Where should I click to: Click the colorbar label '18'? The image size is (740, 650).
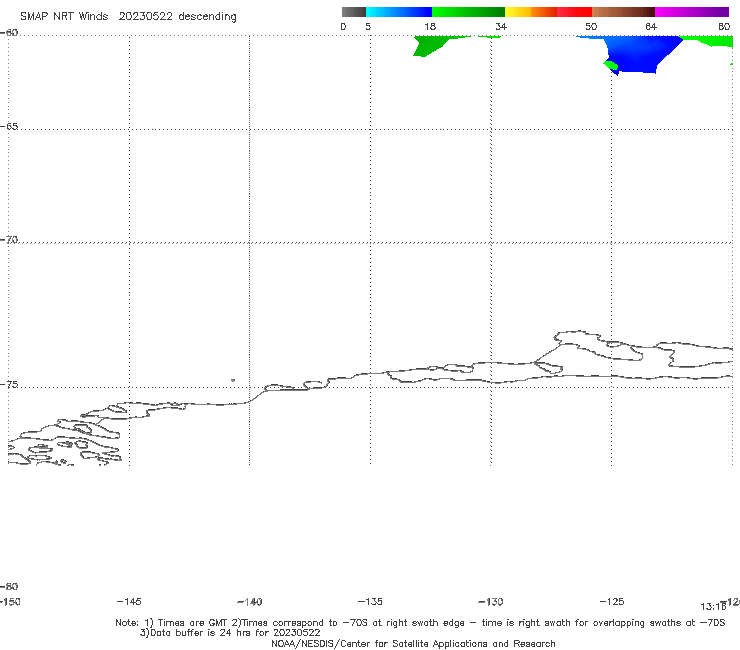430,26
